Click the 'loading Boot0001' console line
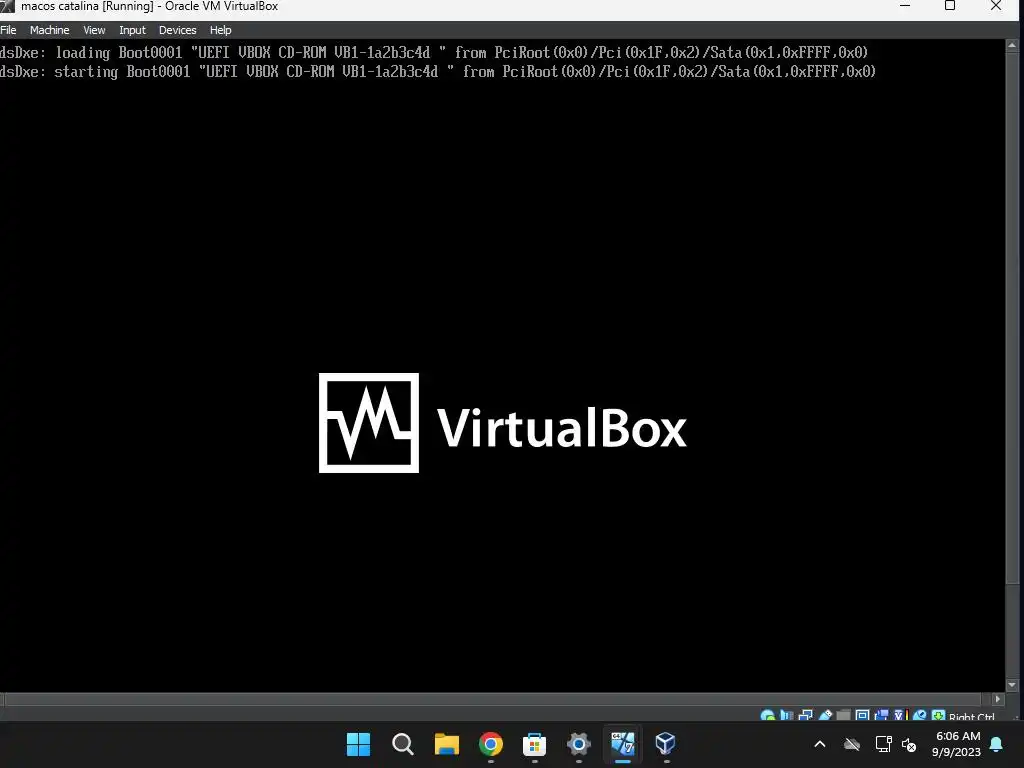 pyautogui.click(x=434, y=52)
